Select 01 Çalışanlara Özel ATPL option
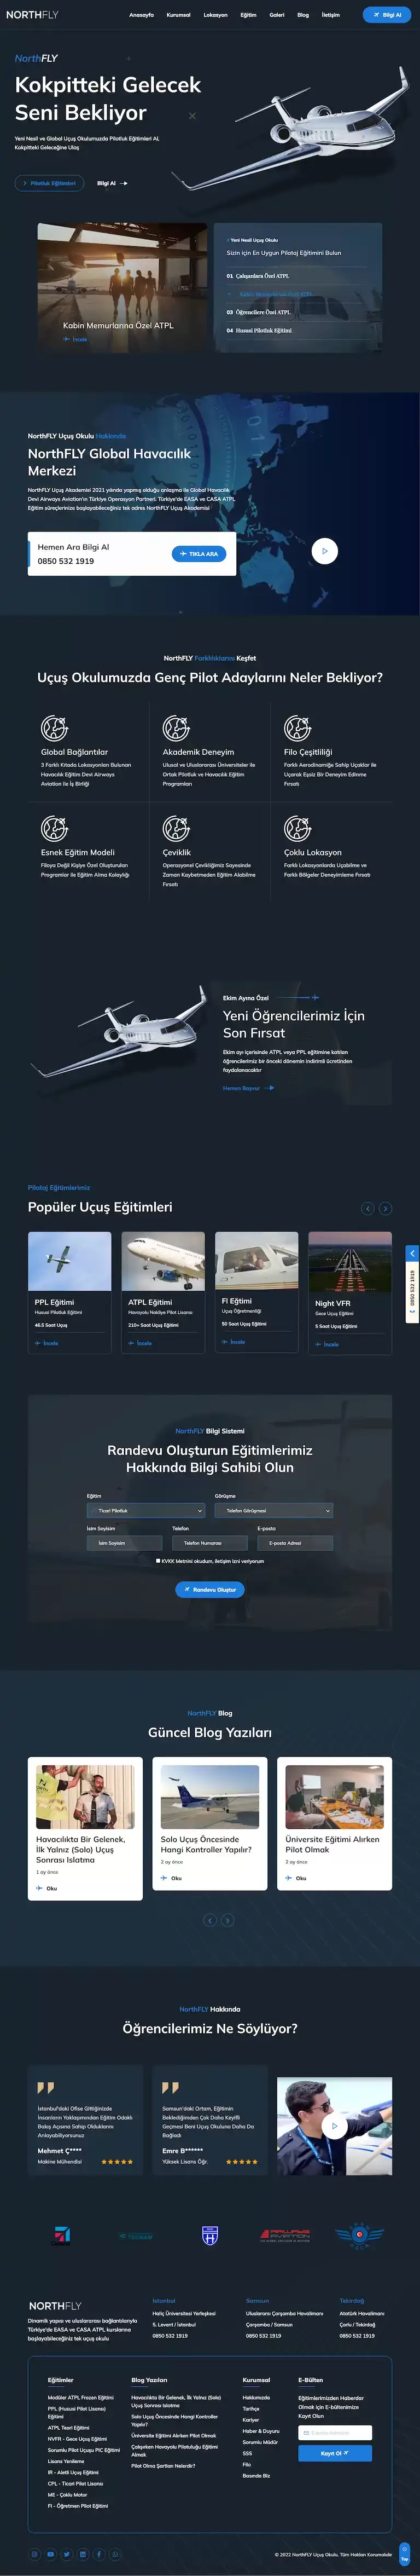The width and height of the screenshot is (420, 2576). coord(258,276)
